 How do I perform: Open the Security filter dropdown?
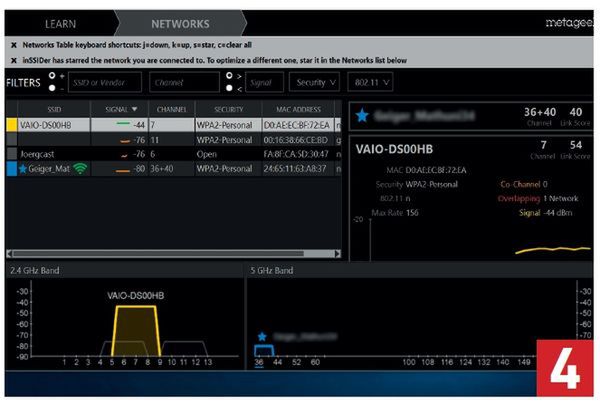coord(315,82)
